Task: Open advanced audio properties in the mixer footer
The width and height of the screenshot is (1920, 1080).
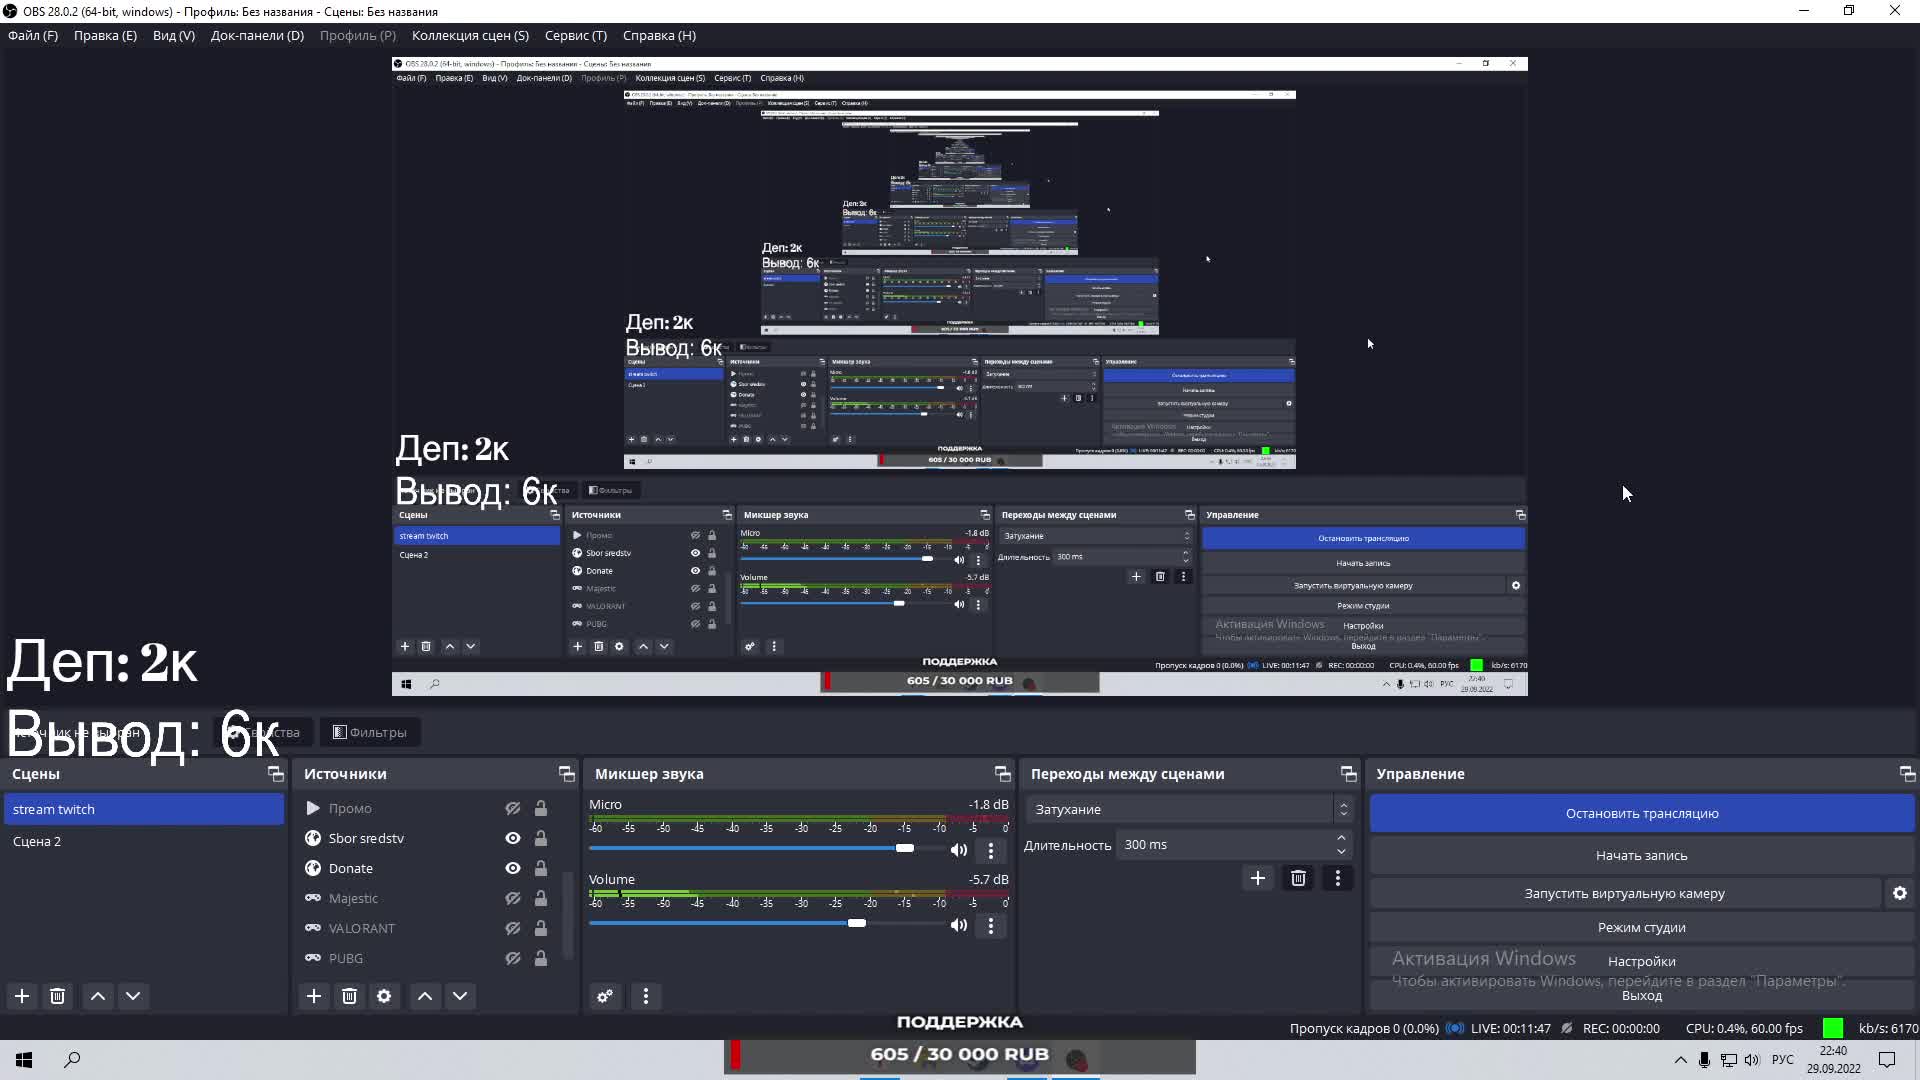Action: click(x=605, y=996)
